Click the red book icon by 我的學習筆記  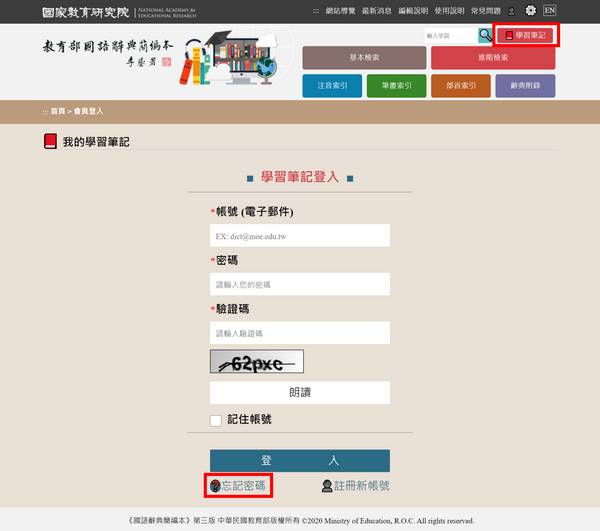pos(50,141)
